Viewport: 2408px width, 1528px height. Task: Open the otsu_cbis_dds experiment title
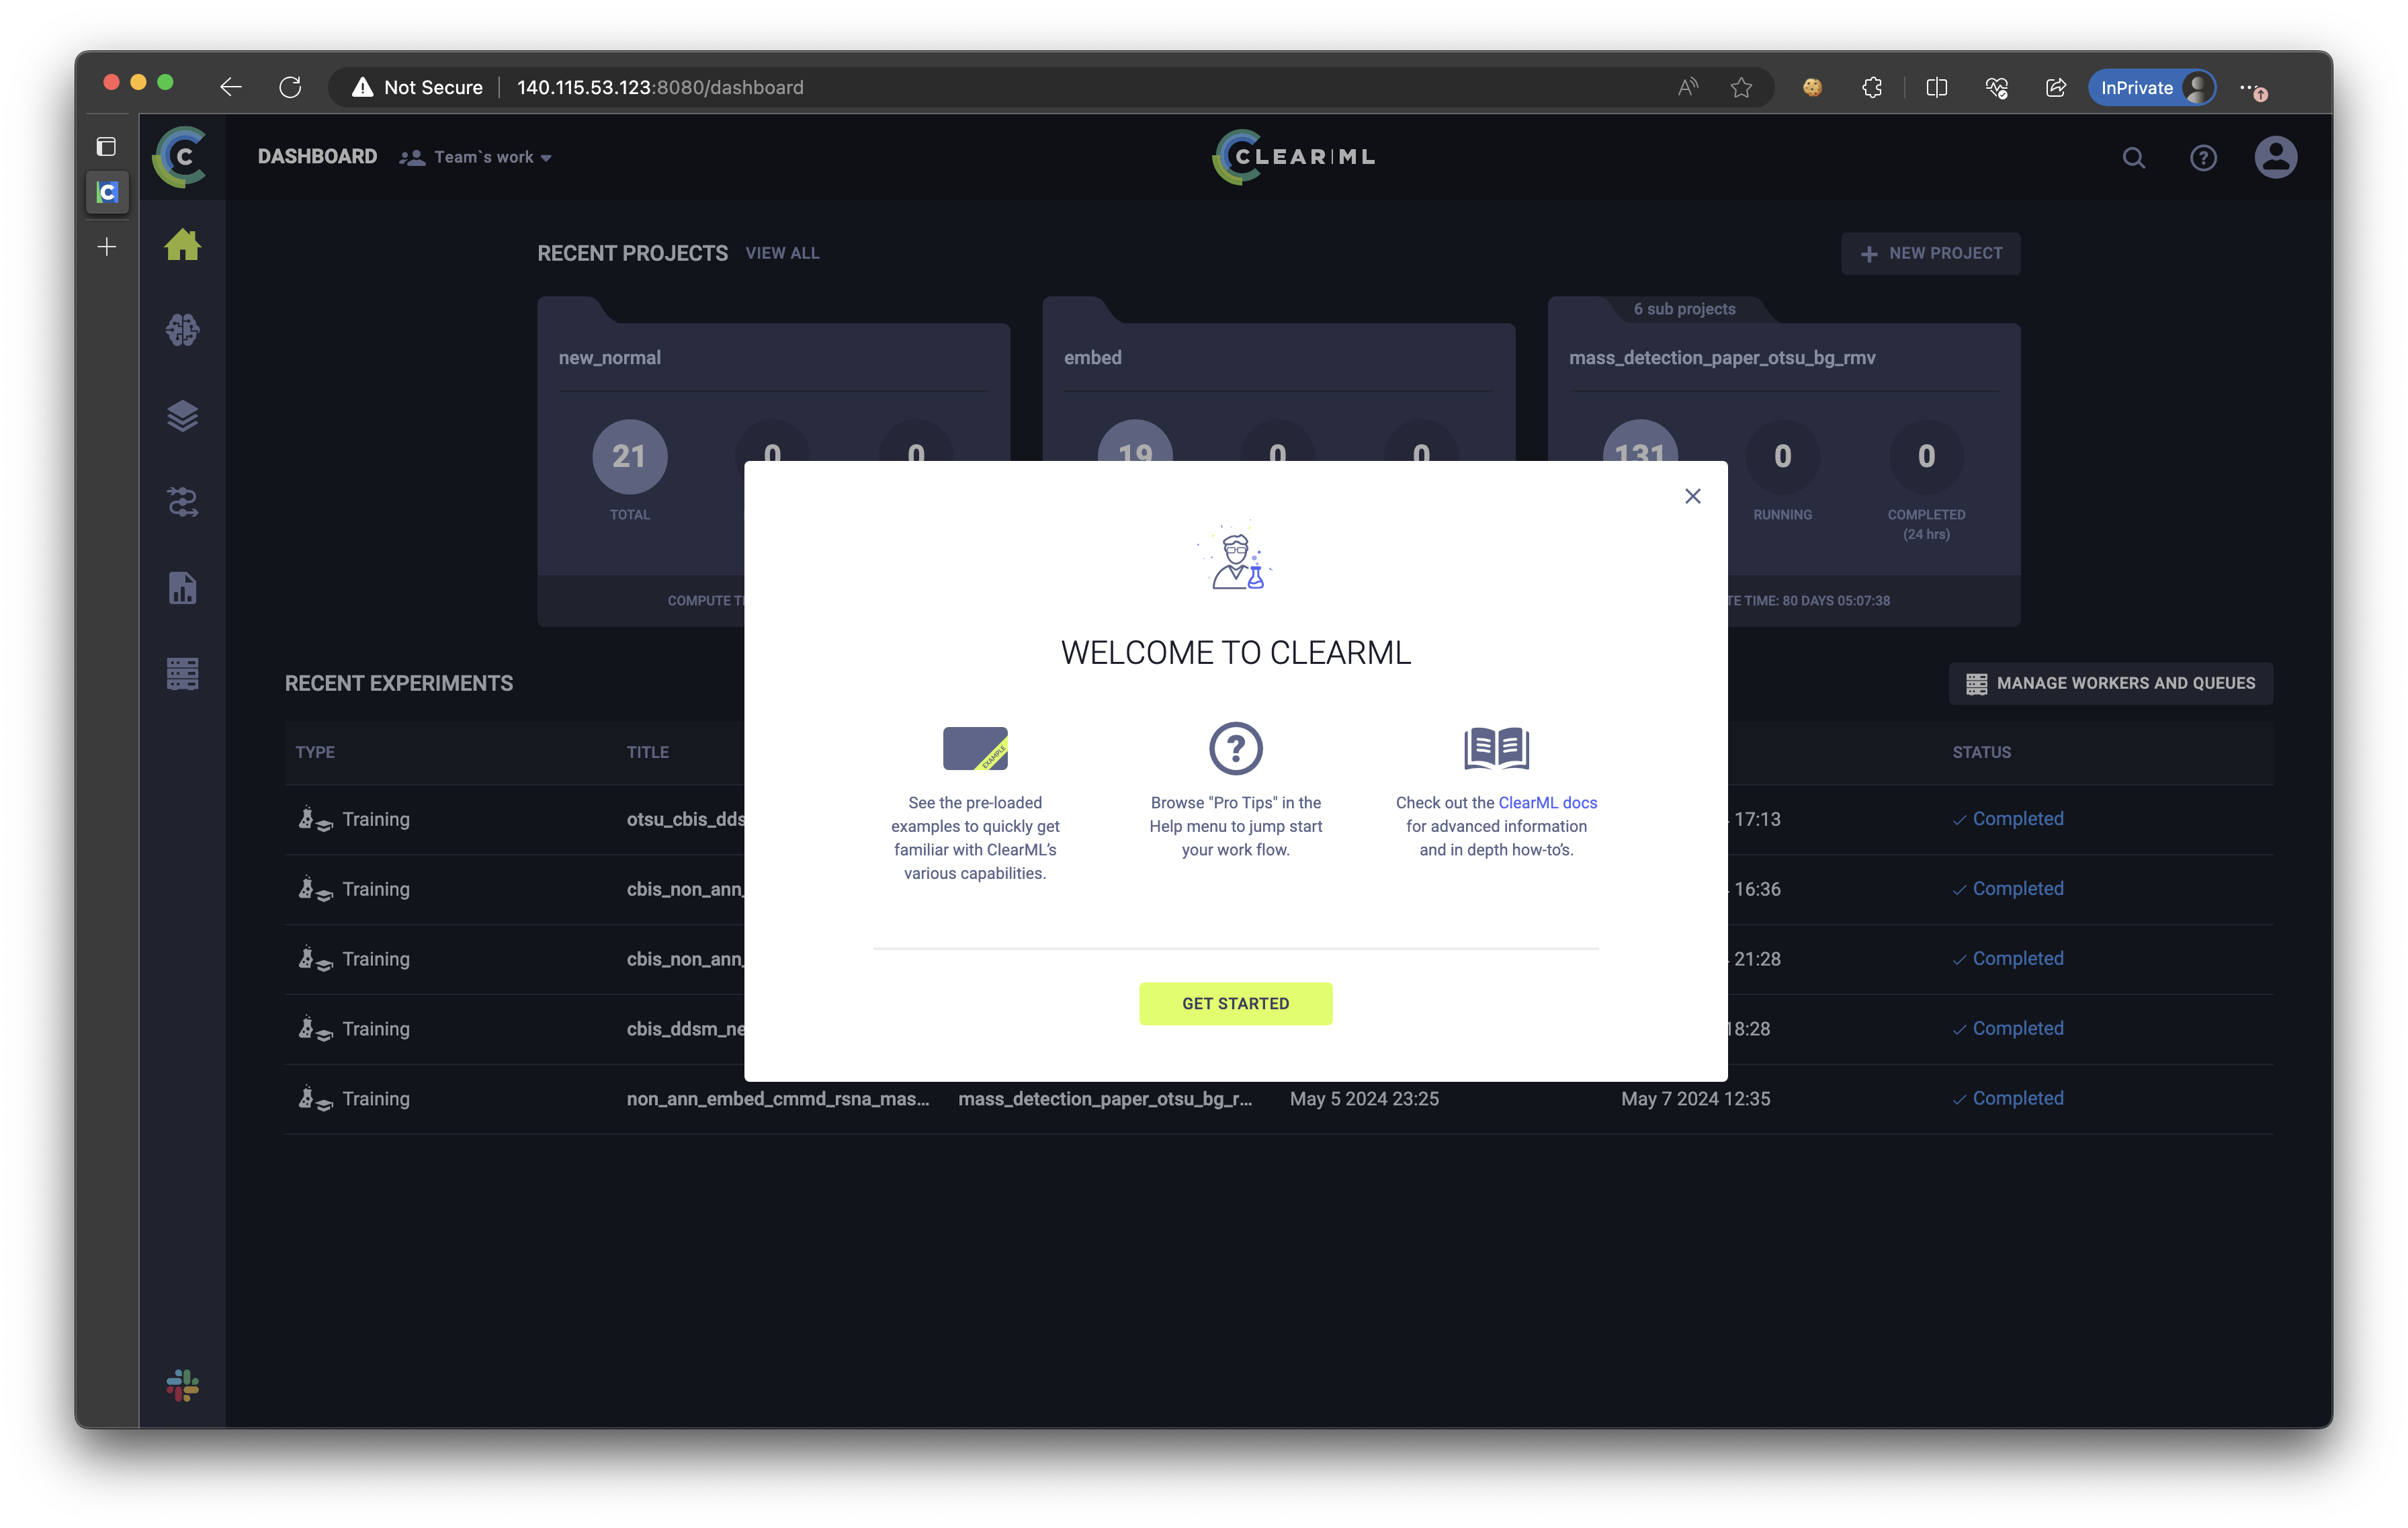click(686, 819)
